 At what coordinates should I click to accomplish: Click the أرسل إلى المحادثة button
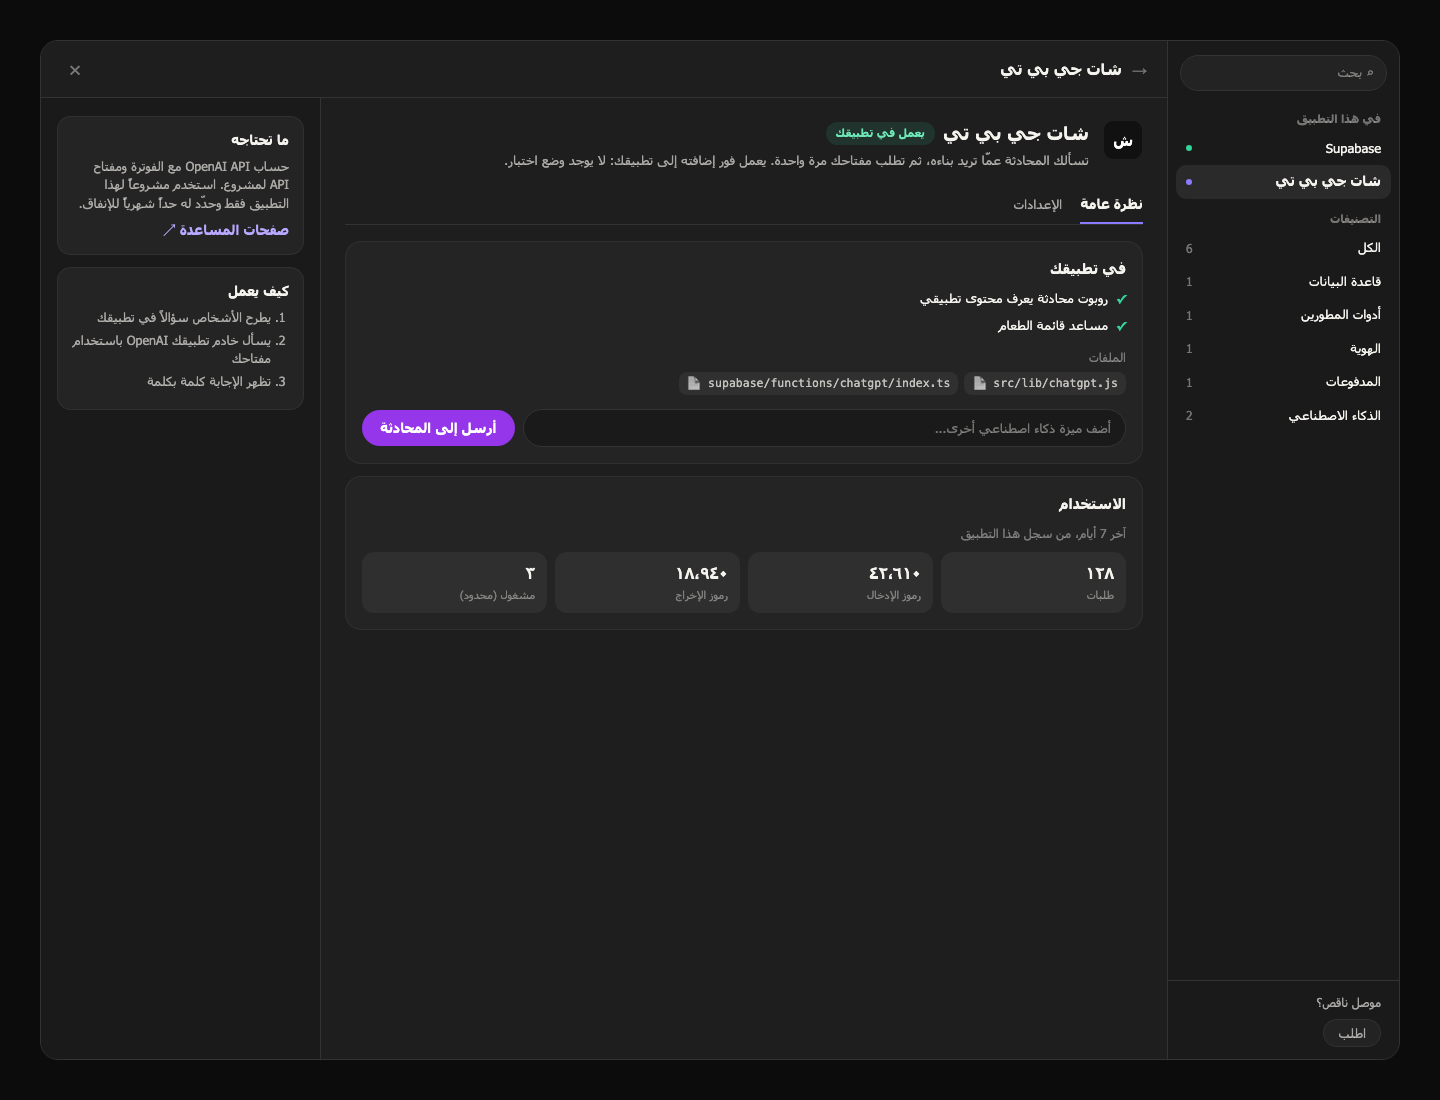(438, 428)
